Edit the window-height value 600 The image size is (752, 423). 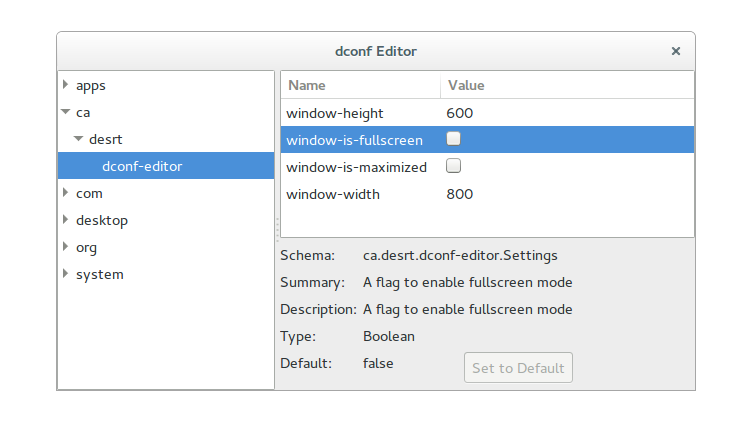click(x=459, y=113)
